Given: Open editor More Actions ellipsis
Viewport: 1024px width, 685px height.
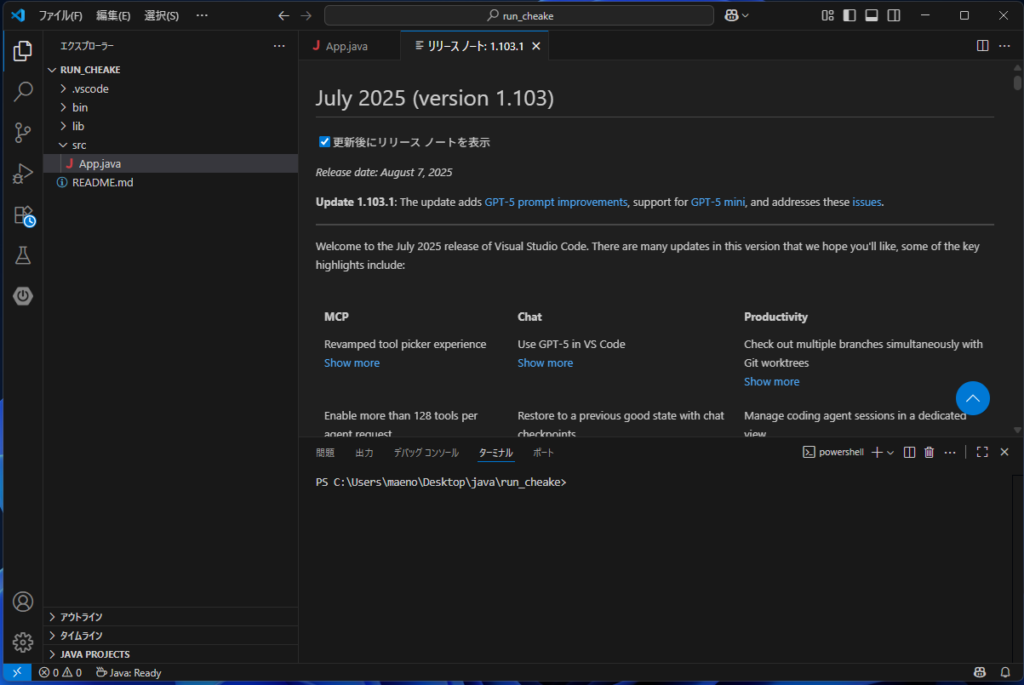Looking at the screenshot, I should [x=1004, y=46].
